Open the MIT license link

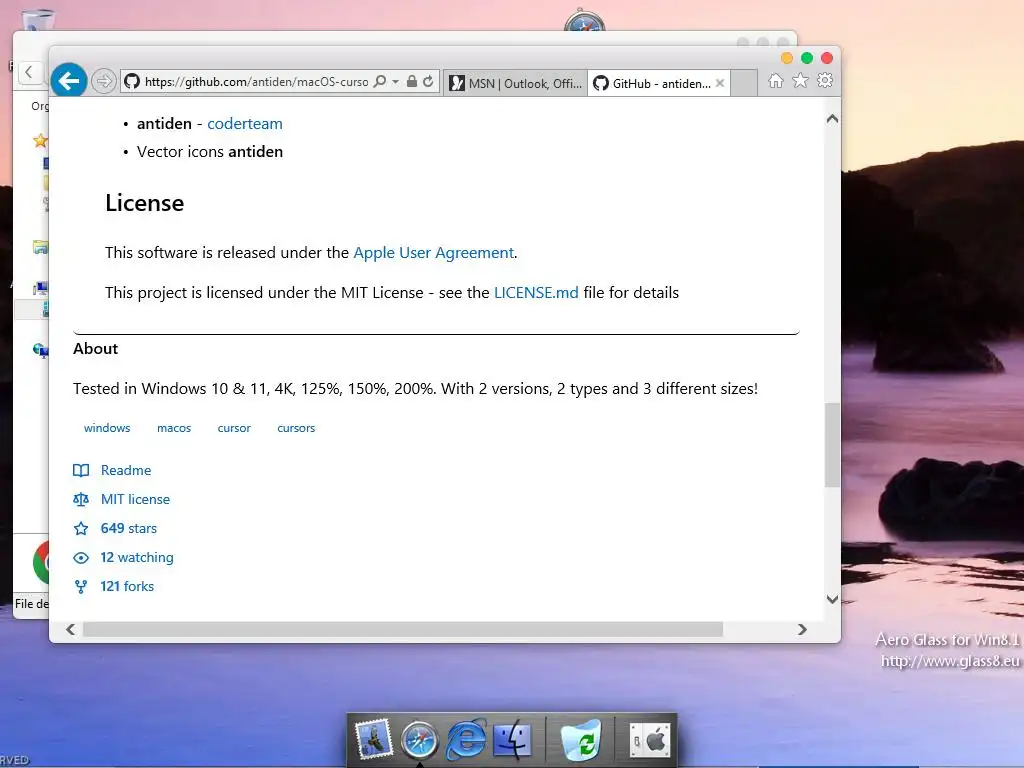coord(135,499)
